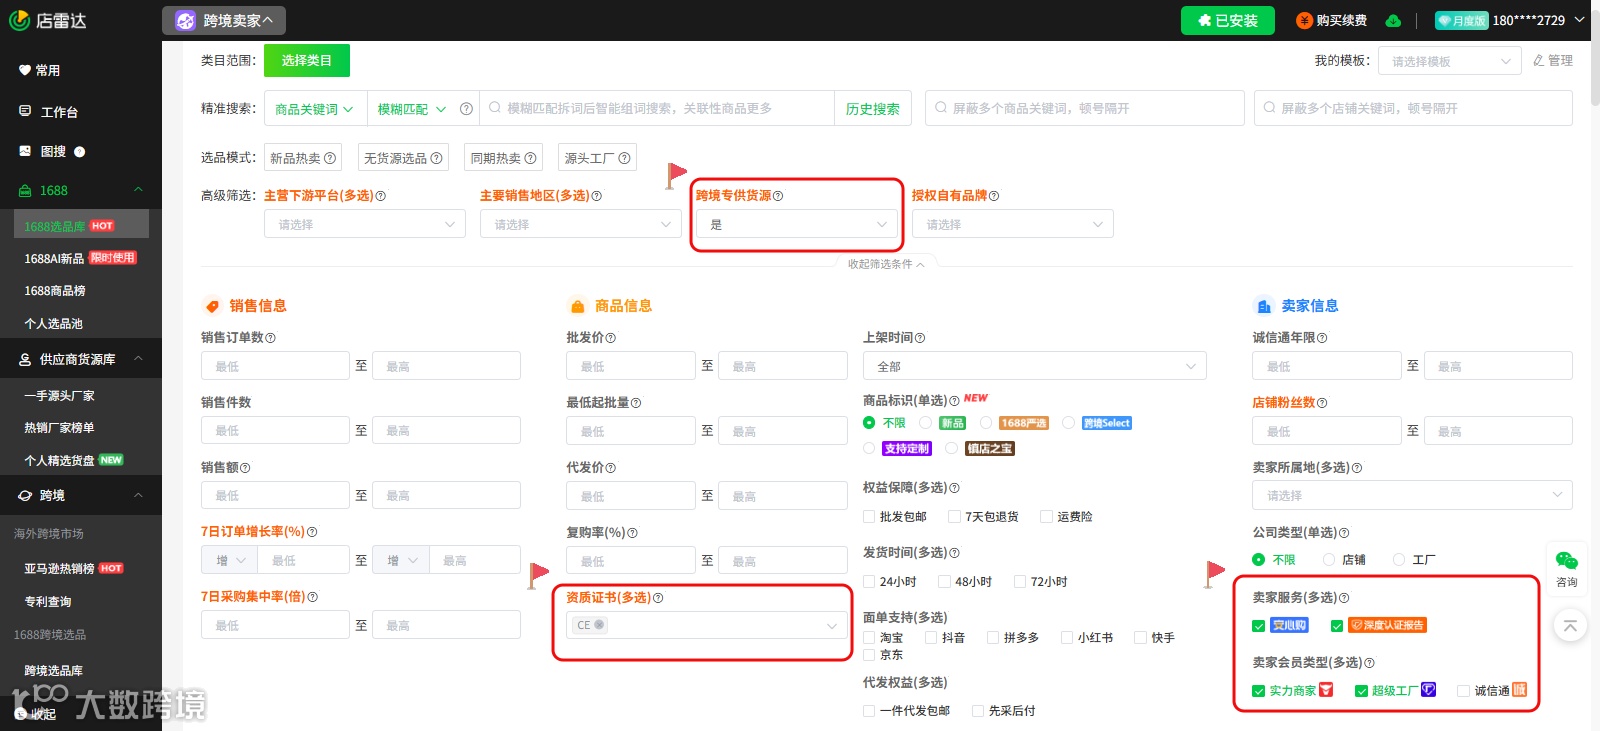Click the keyword search input field
1600x731 pixels.
[x=657, y=109]
